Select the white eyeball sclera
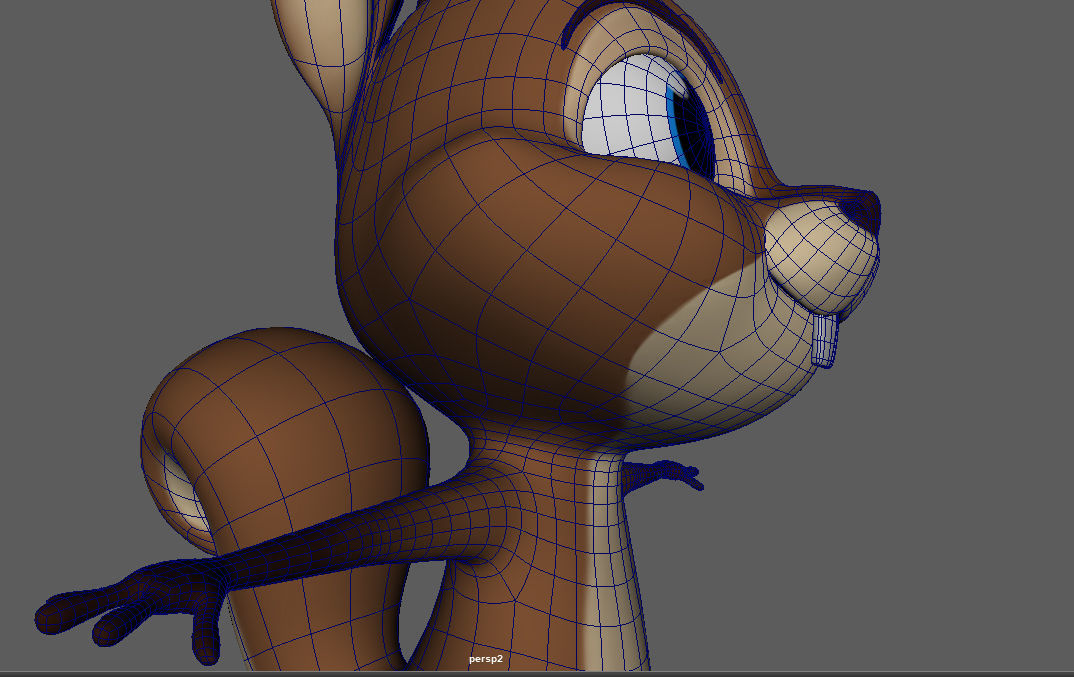Viewport: 1074px width, 677px height. pos(629,108)
